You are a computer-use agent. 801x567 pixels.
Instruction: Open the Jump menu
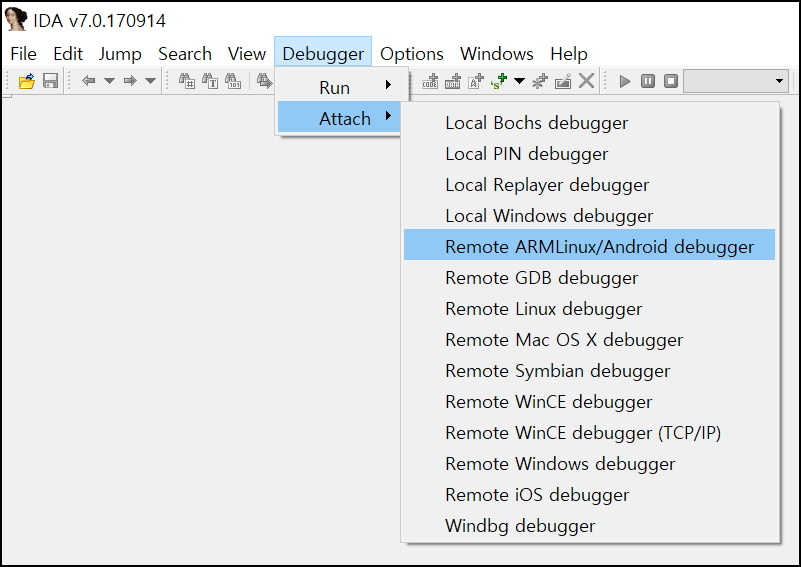tap(120, 54)
